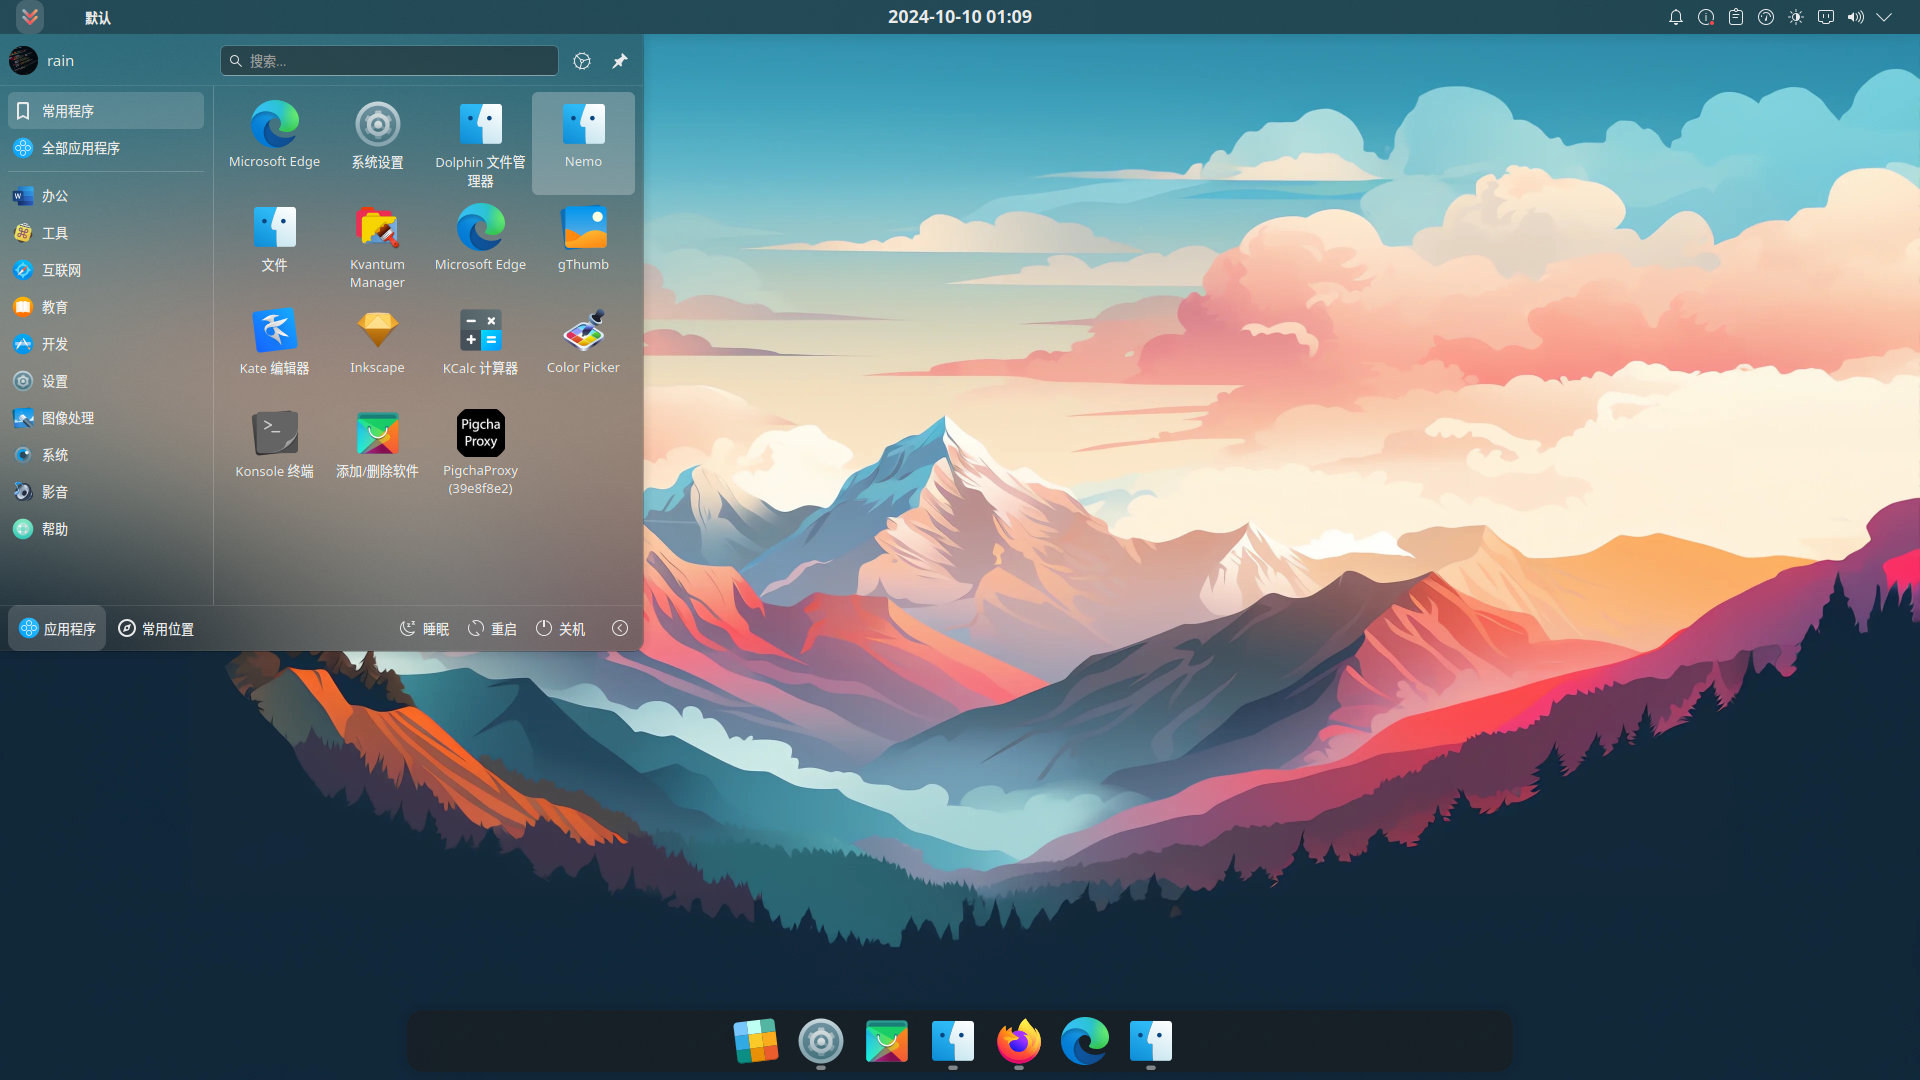Expand the hidden tray icons arrow

point(1884,17)
